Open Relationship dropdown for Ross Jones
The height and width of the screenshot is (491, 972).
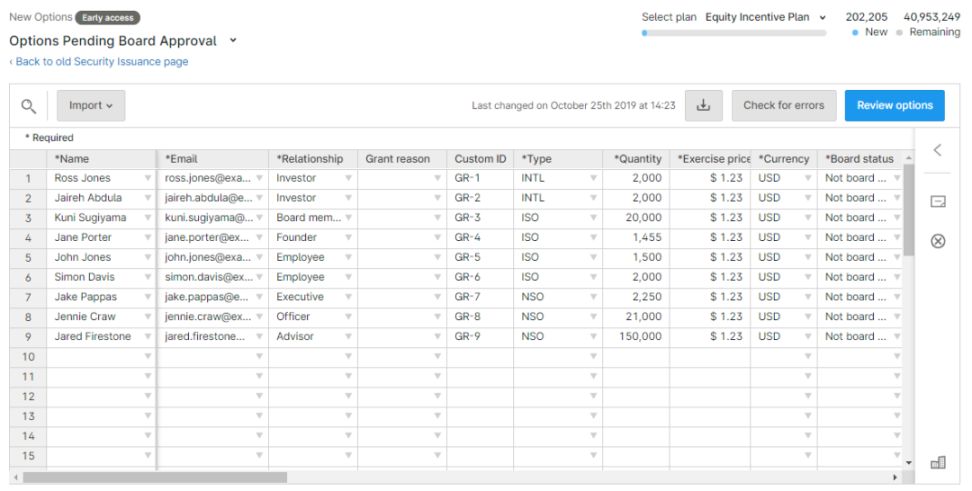[348, 178]
